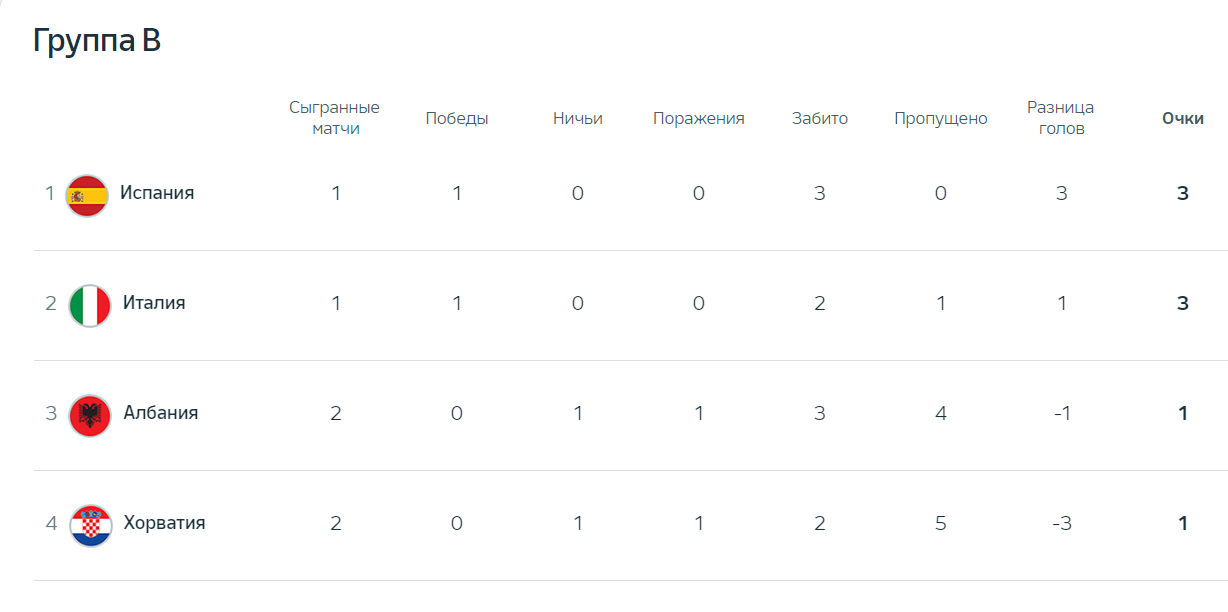
Task: Open the Албания team link
Action: point(161,413)
